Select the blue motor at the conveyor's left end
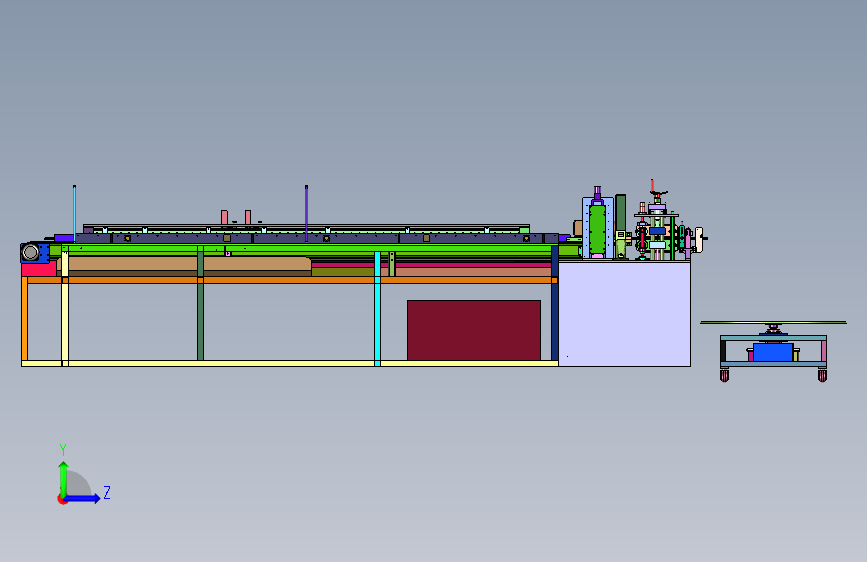 coord(34,252)
